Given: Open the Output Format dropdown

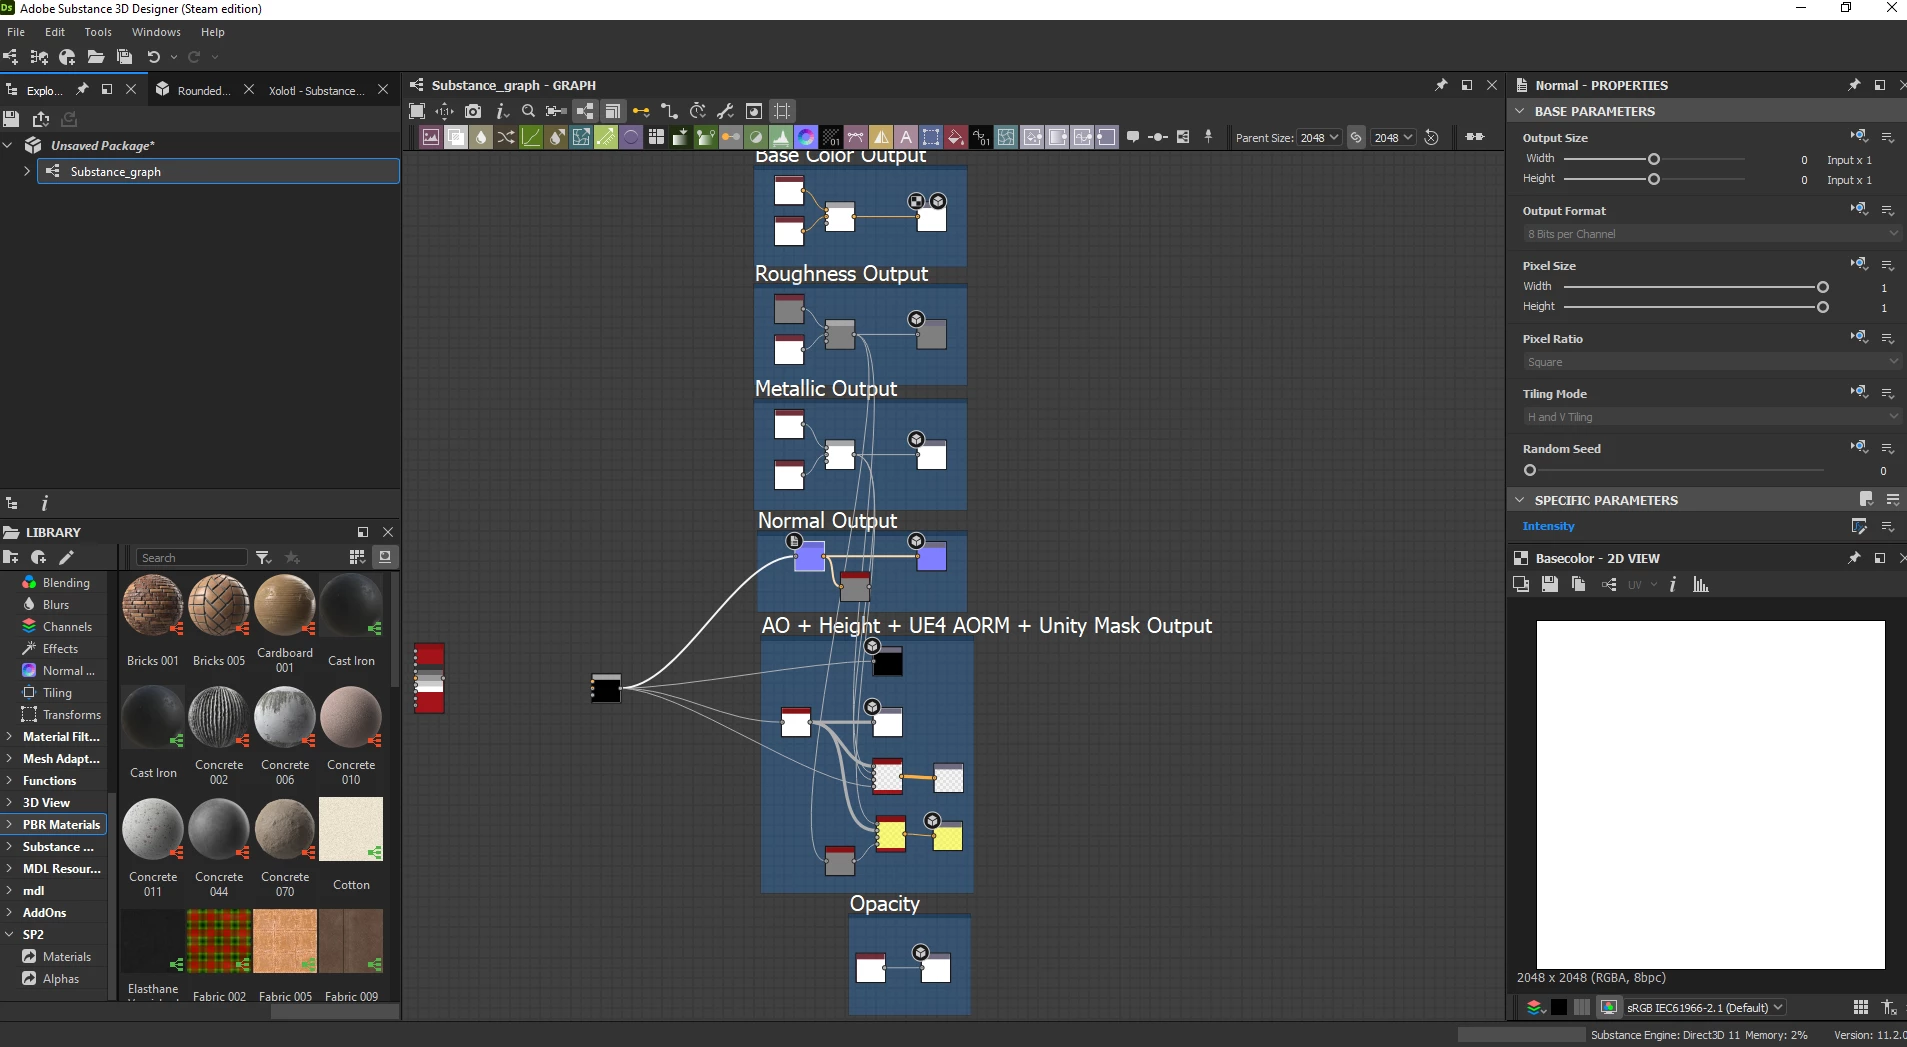Looking at the screenshot, I should tap(1710, 234).
